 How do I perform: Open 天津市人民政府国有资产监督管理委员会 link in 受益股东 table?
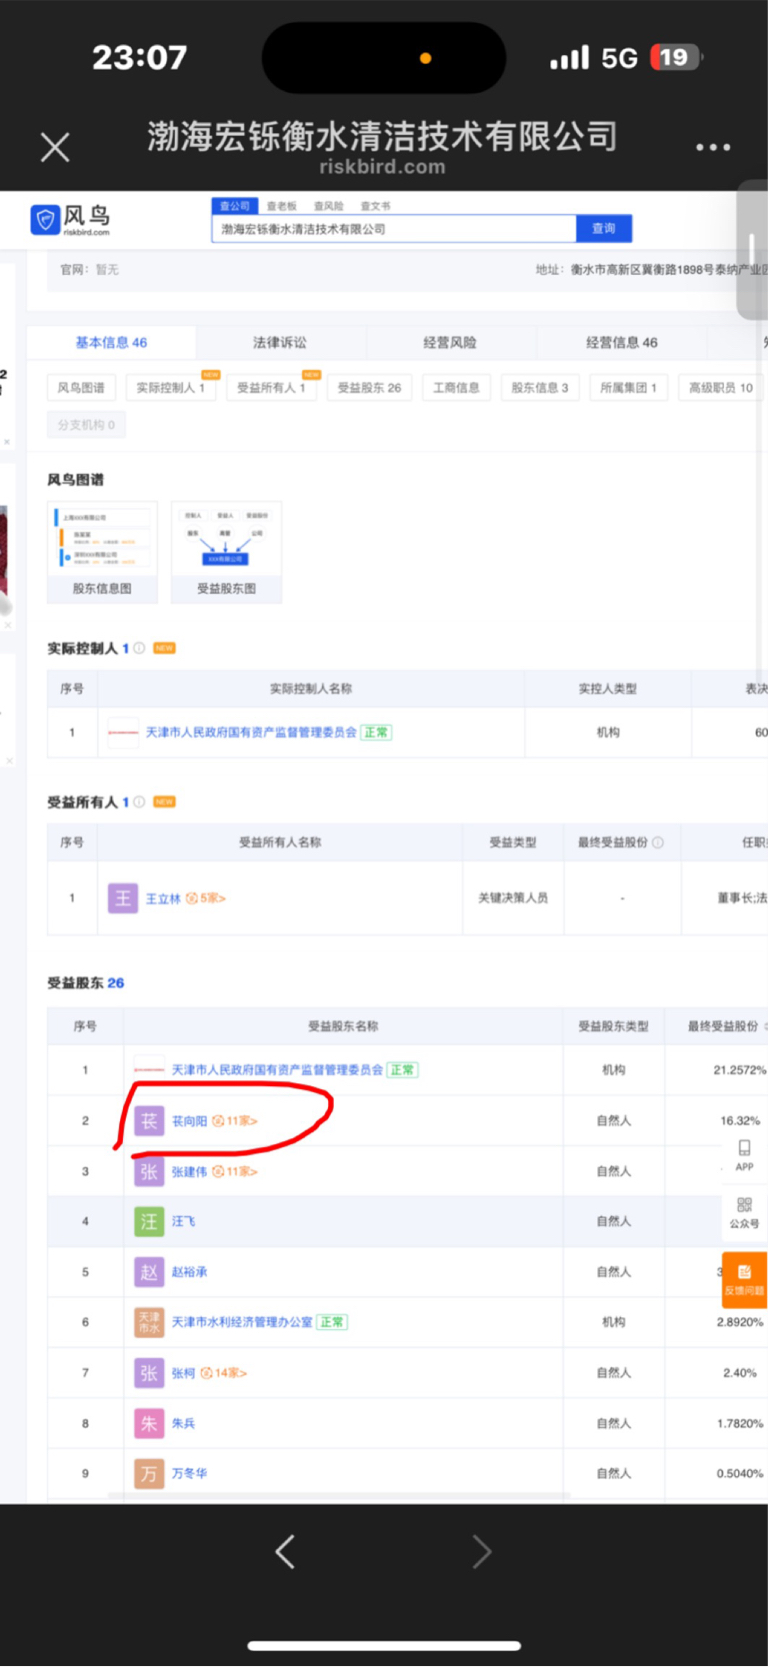[277, 1070]
